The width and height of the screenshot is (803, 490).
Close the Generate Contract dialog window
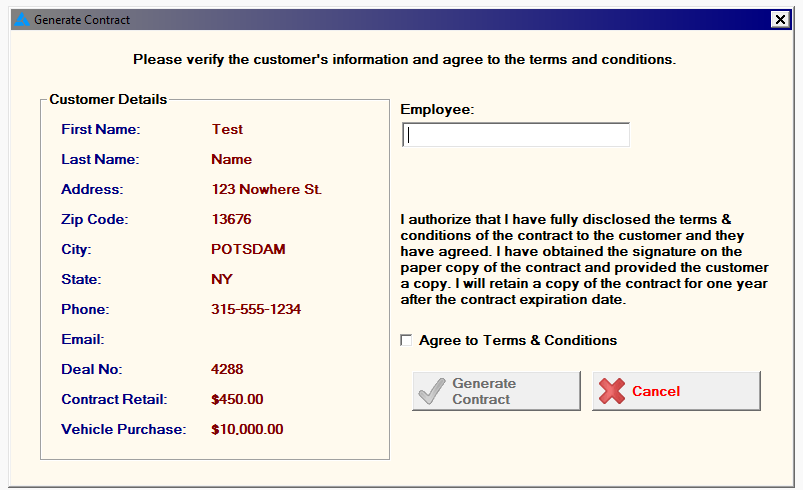click(780, 19)
